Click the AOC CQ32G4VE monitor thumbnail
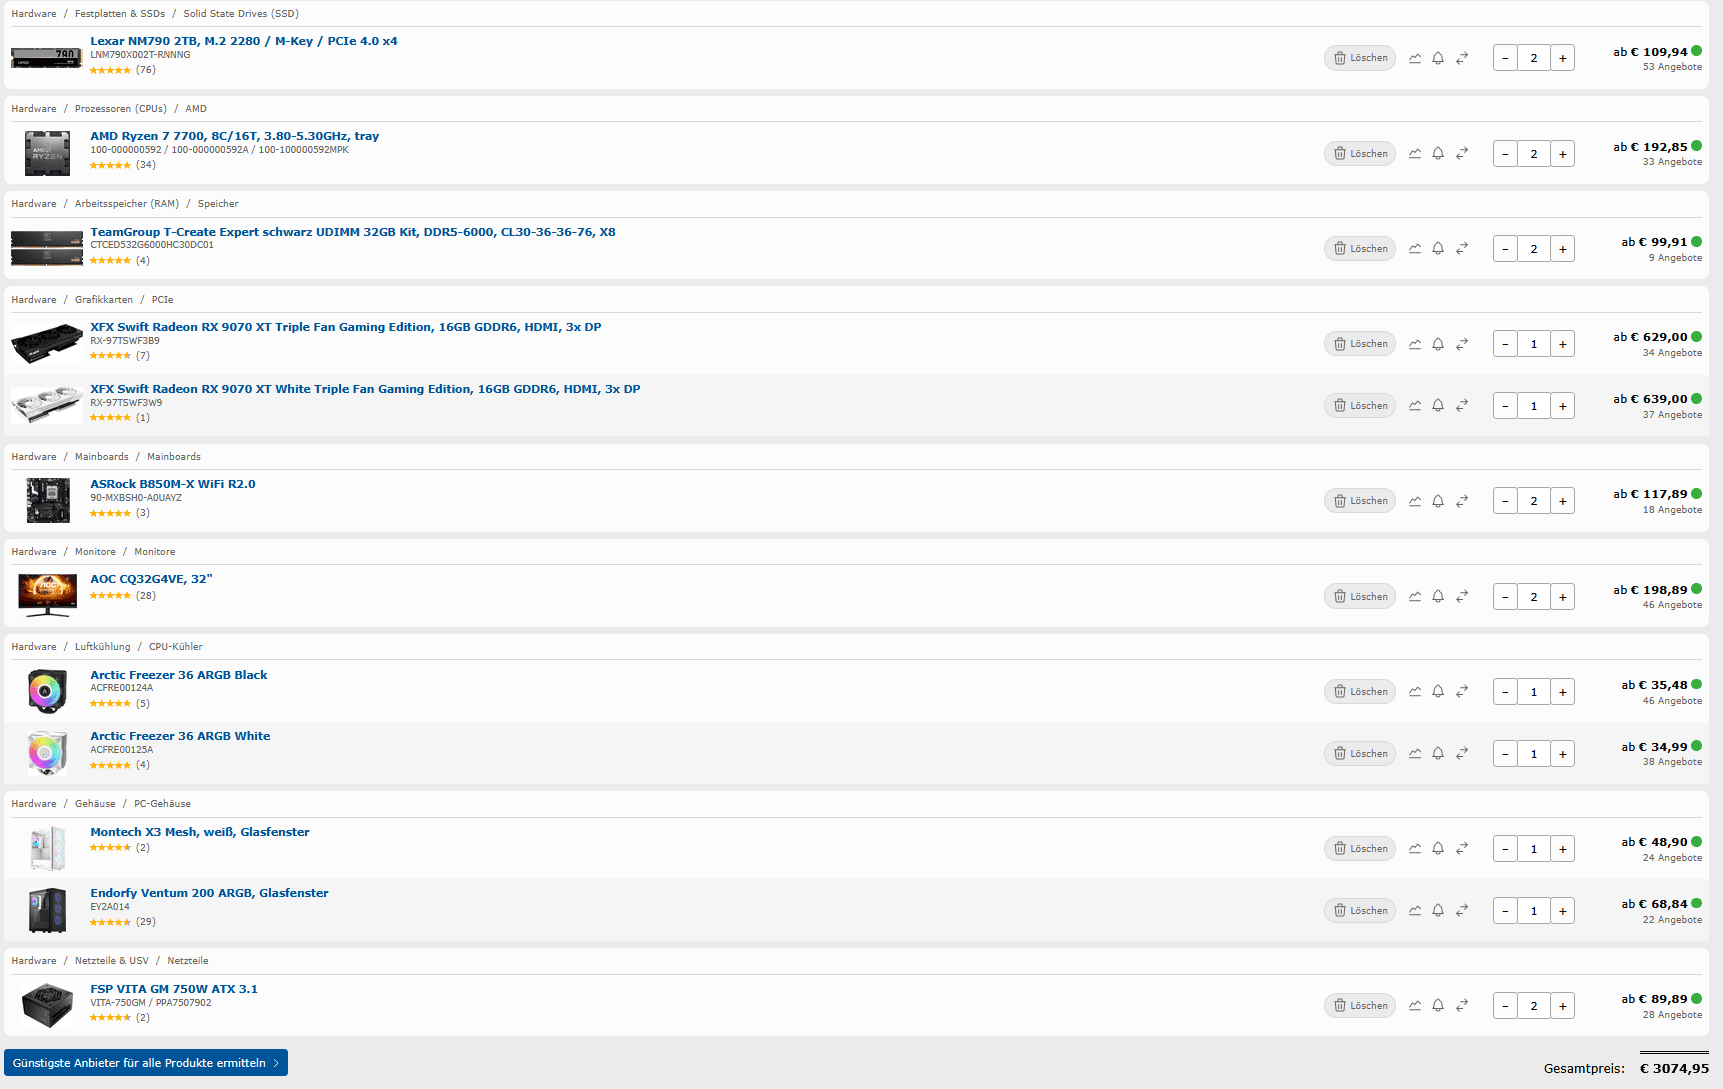This screenshot has width=1723, height=1089. pyautogui.click(x=47, y=596)
